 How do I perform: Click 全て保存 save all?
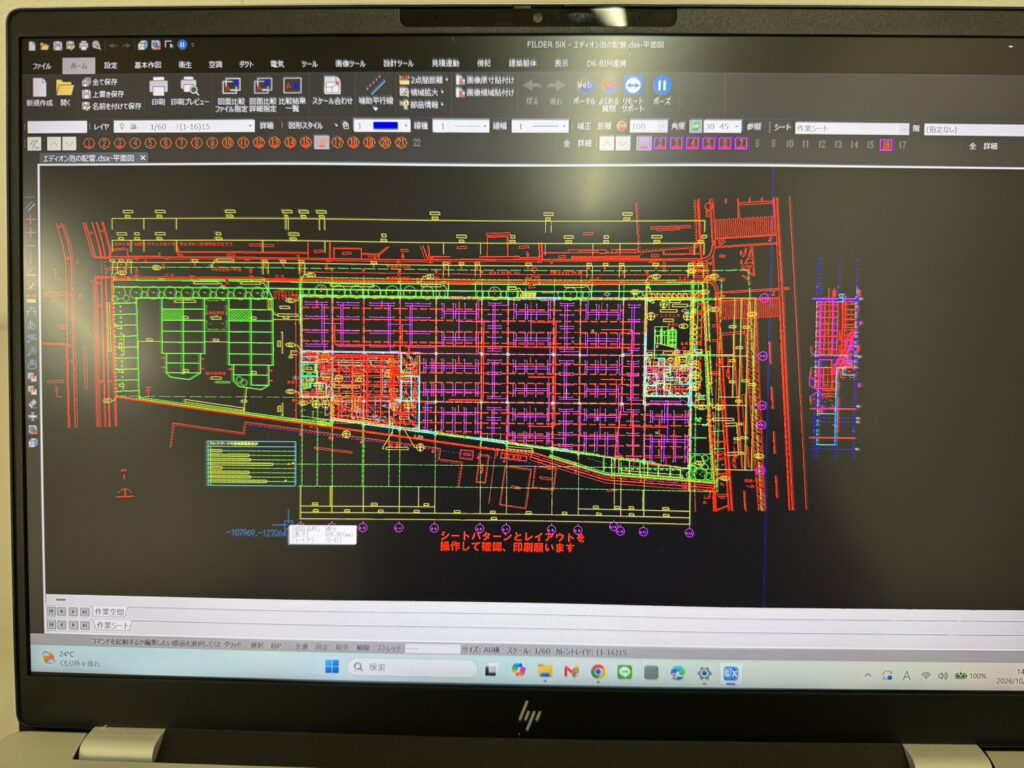100,82
